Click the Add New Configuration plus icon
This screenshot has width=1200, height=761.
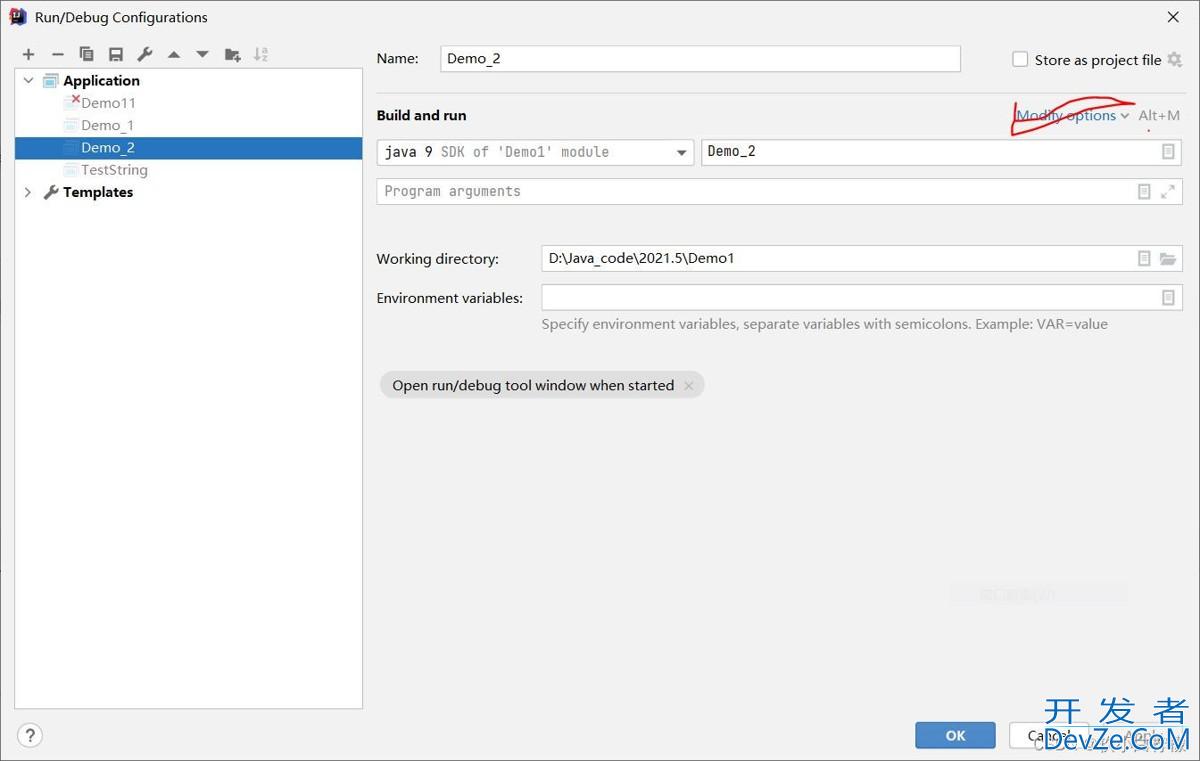click(28, 55)
